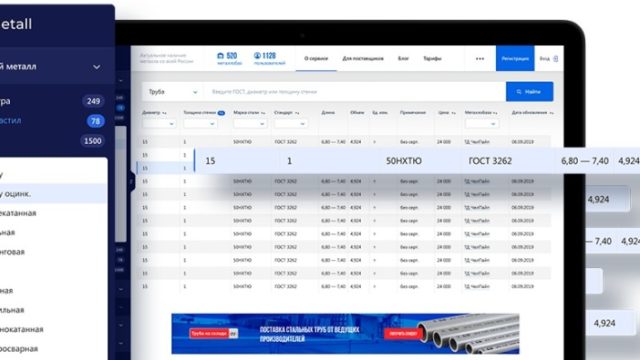
Task: Click the blue Регистрация button
Action: tap(515, 58)
